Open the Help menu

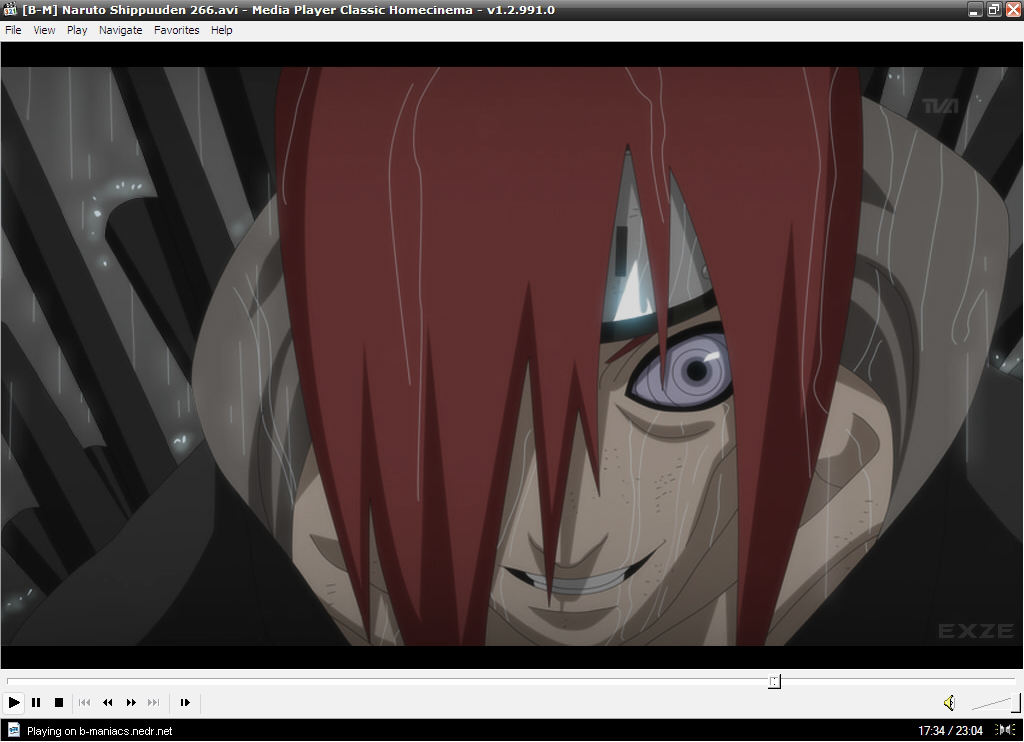222,30
